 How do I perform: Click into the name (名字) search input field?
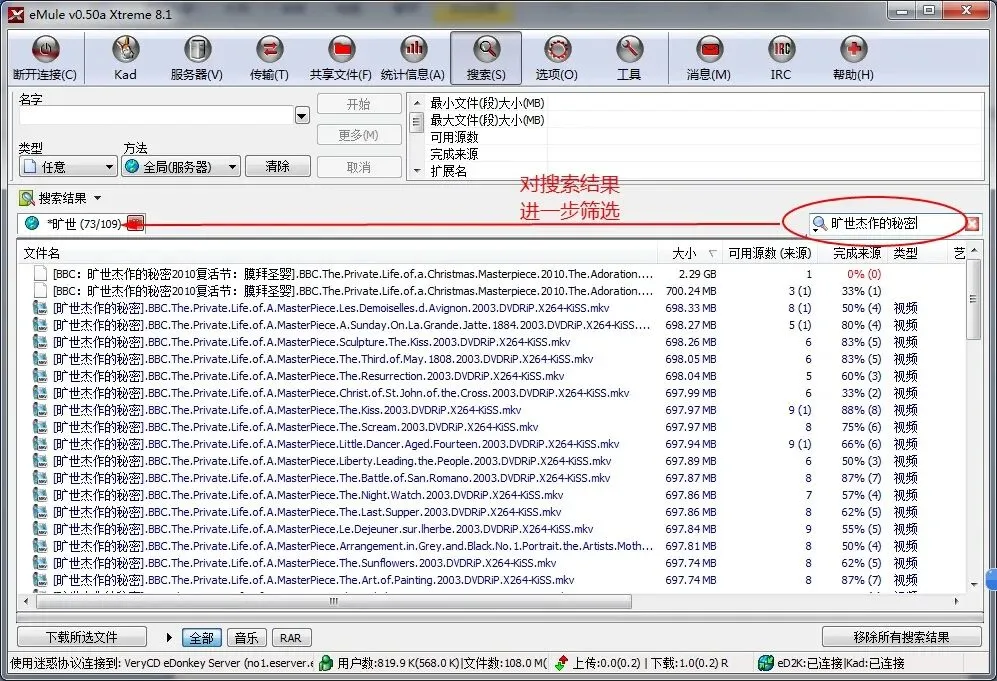156,116
